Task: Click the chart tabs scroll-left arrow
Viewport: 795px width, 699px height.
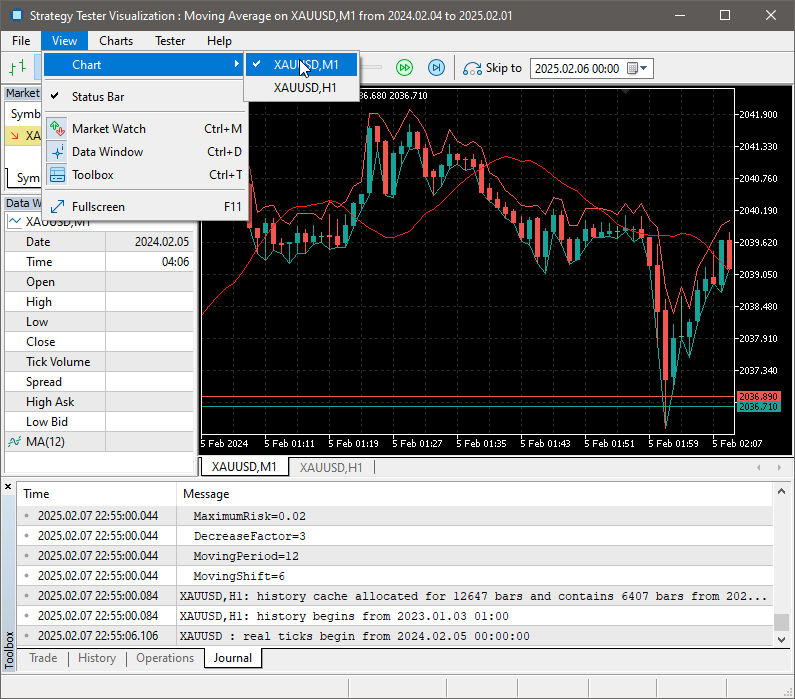Action: 758,467
